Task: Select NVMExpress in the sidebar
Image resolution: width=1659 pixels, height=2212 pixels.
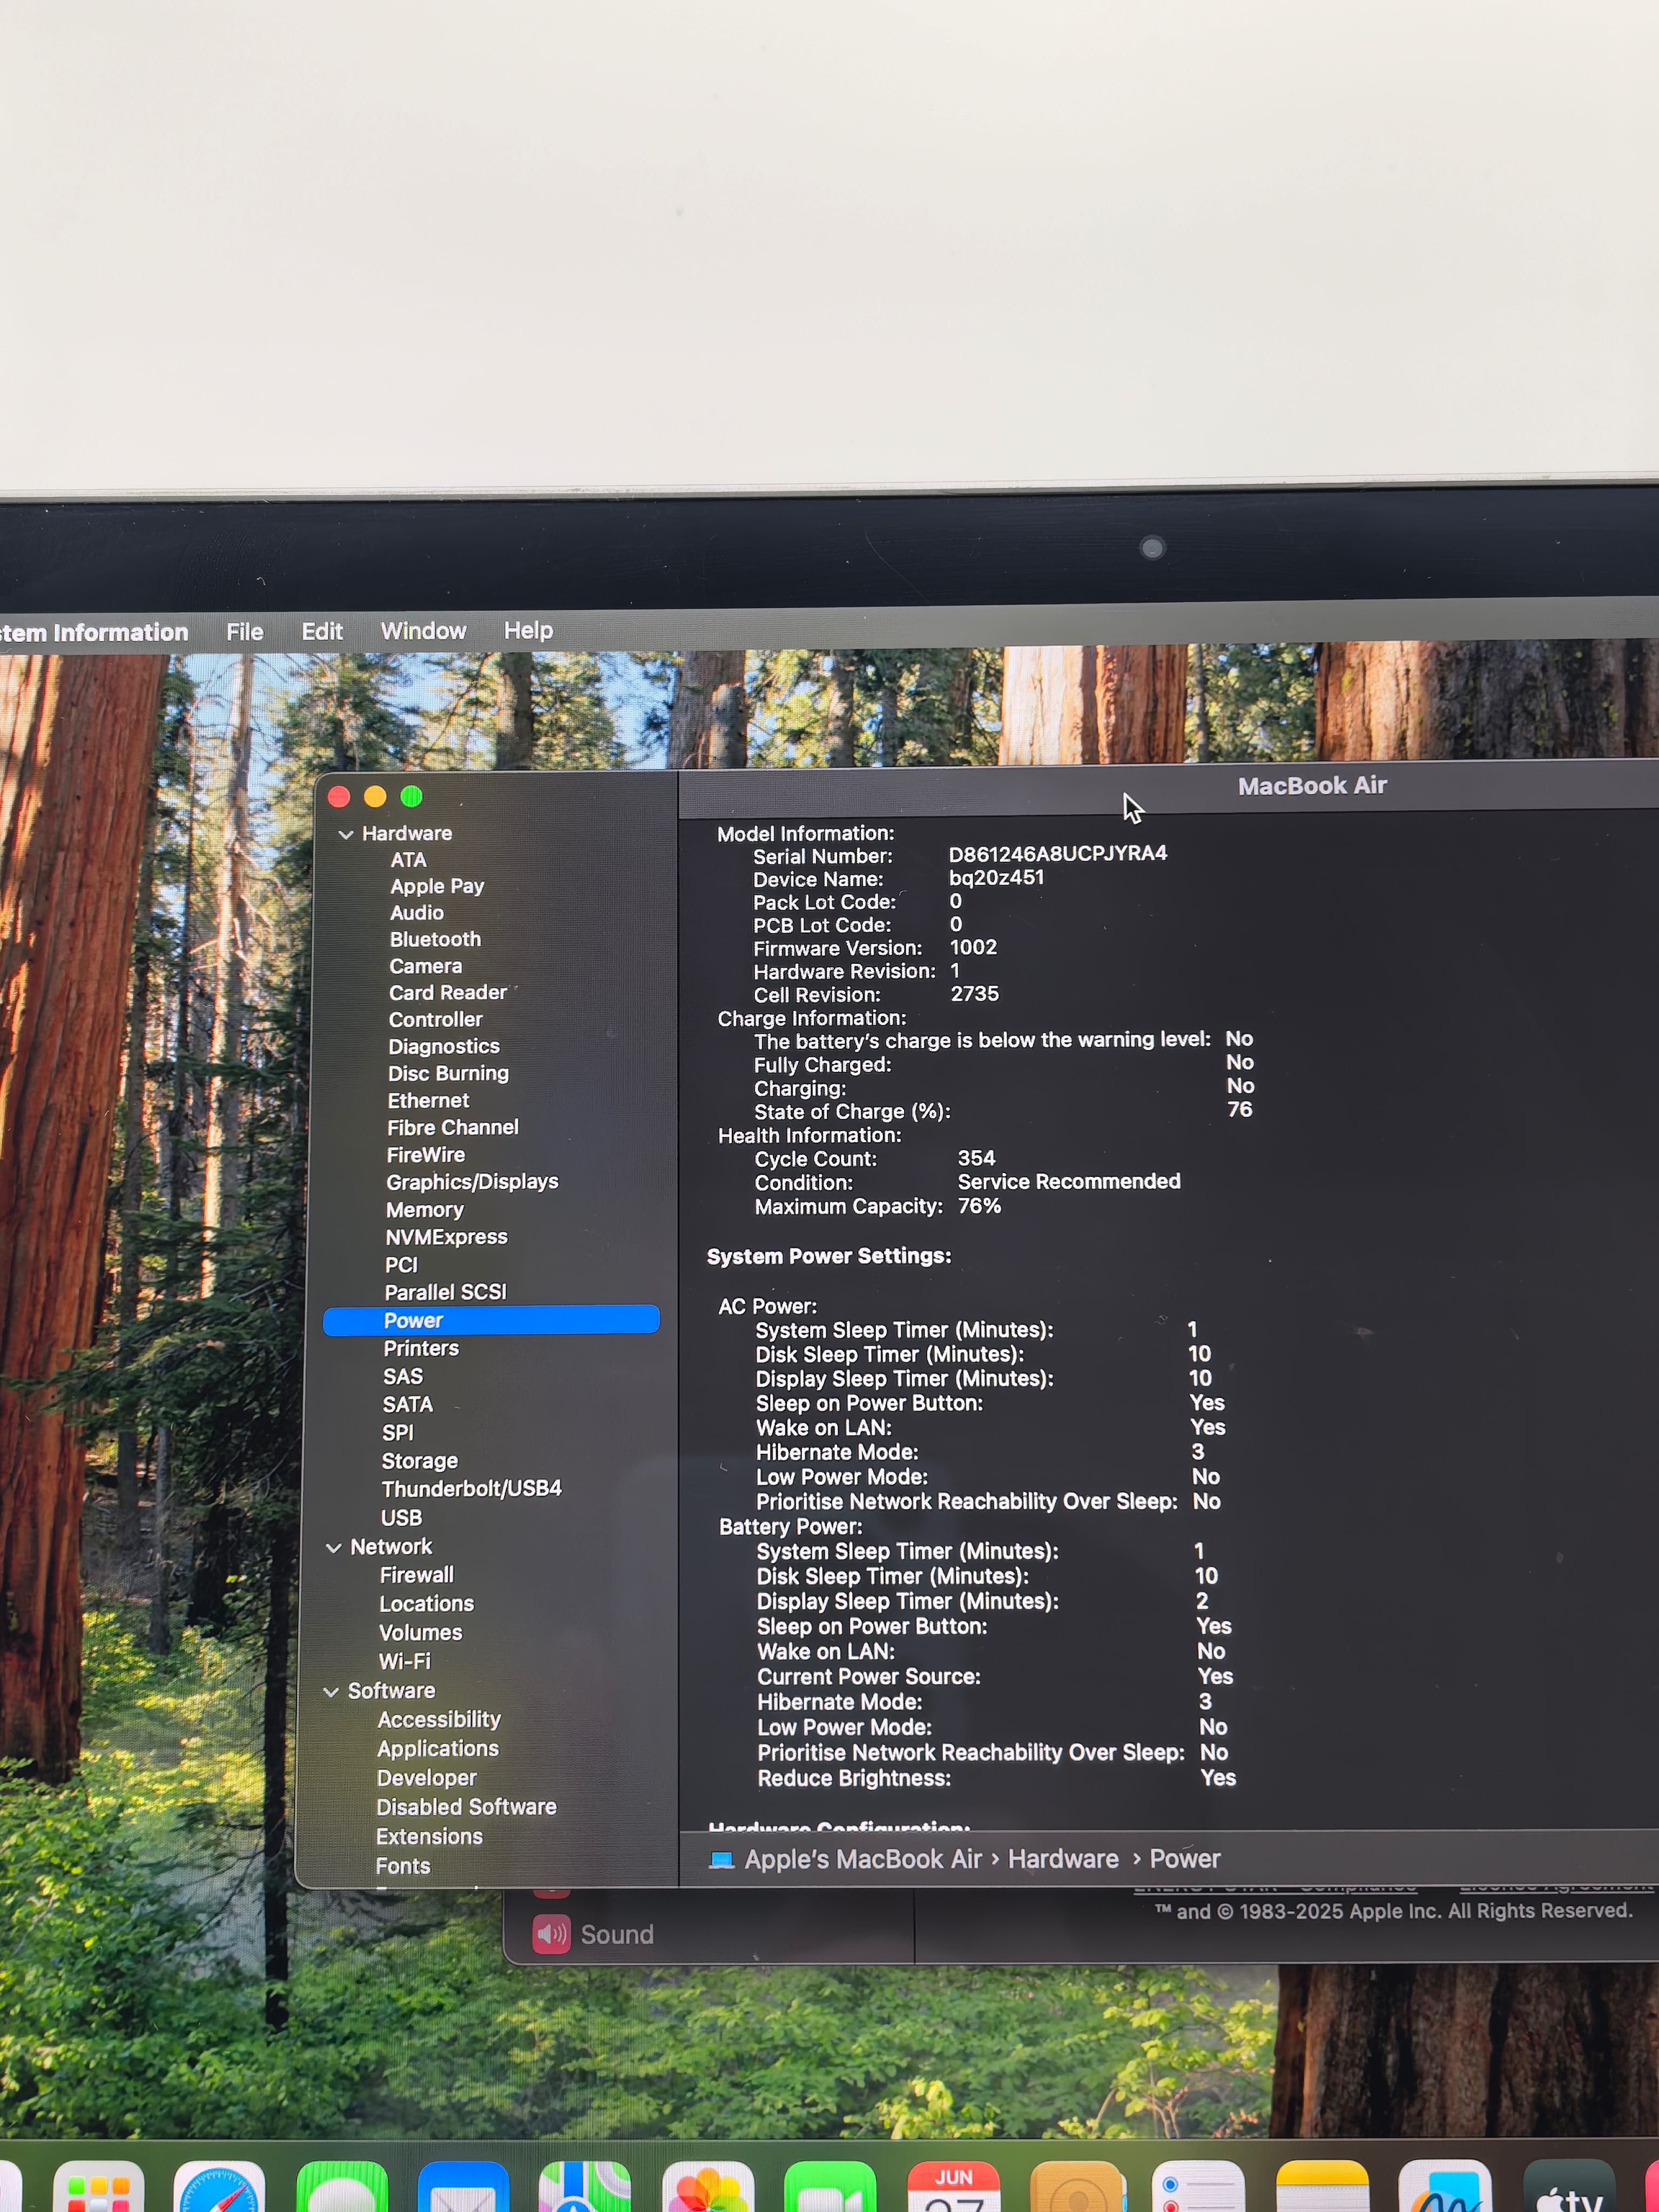Action: click(446, 1238)
